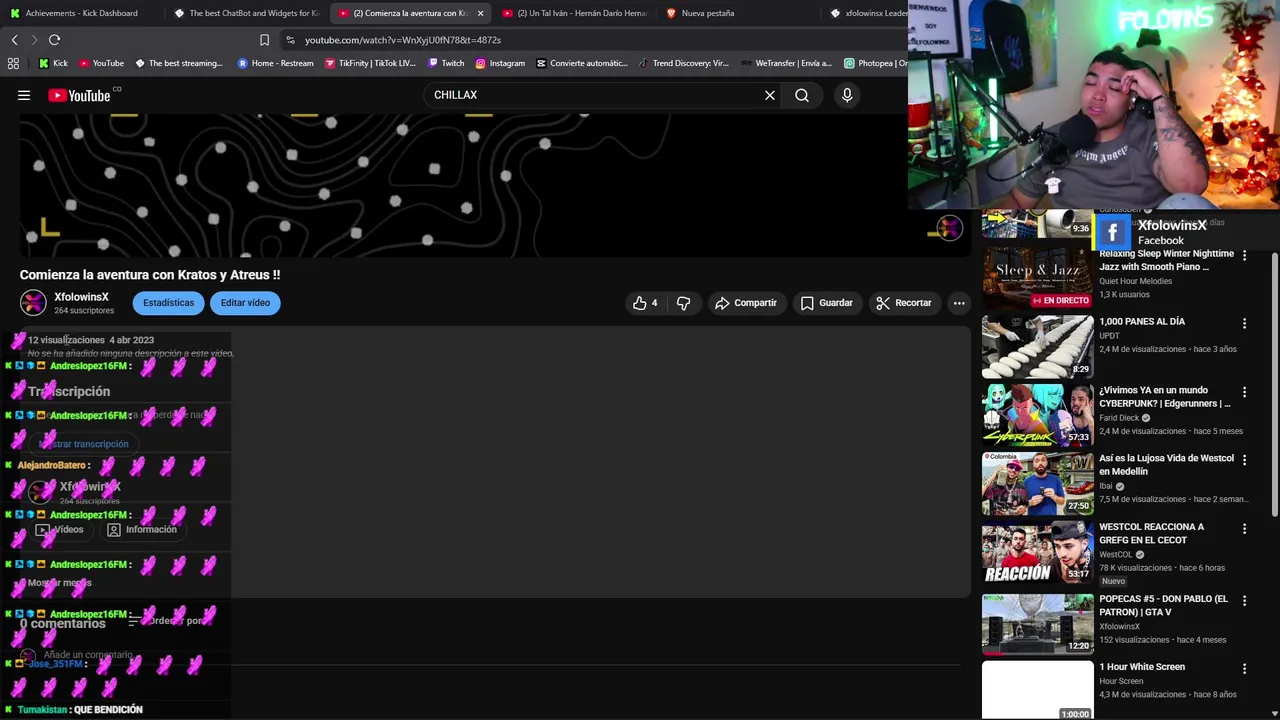Open the TikFinity bookmark
Screen dimensions: 1280x720
[370, 63]
